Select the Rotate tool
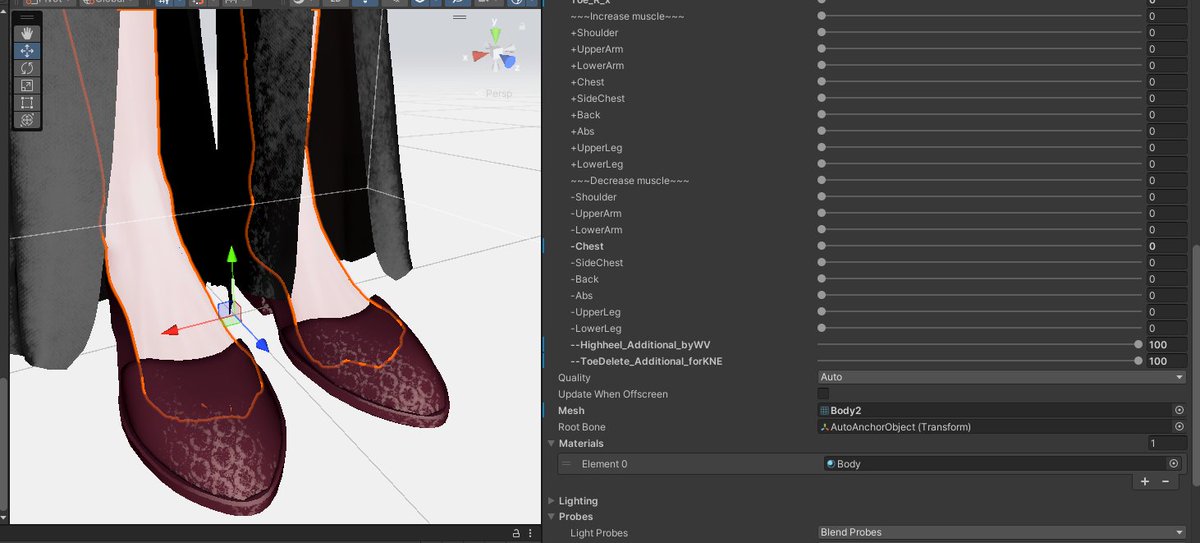The image size is (1200, 543). [x=27, y=68]
